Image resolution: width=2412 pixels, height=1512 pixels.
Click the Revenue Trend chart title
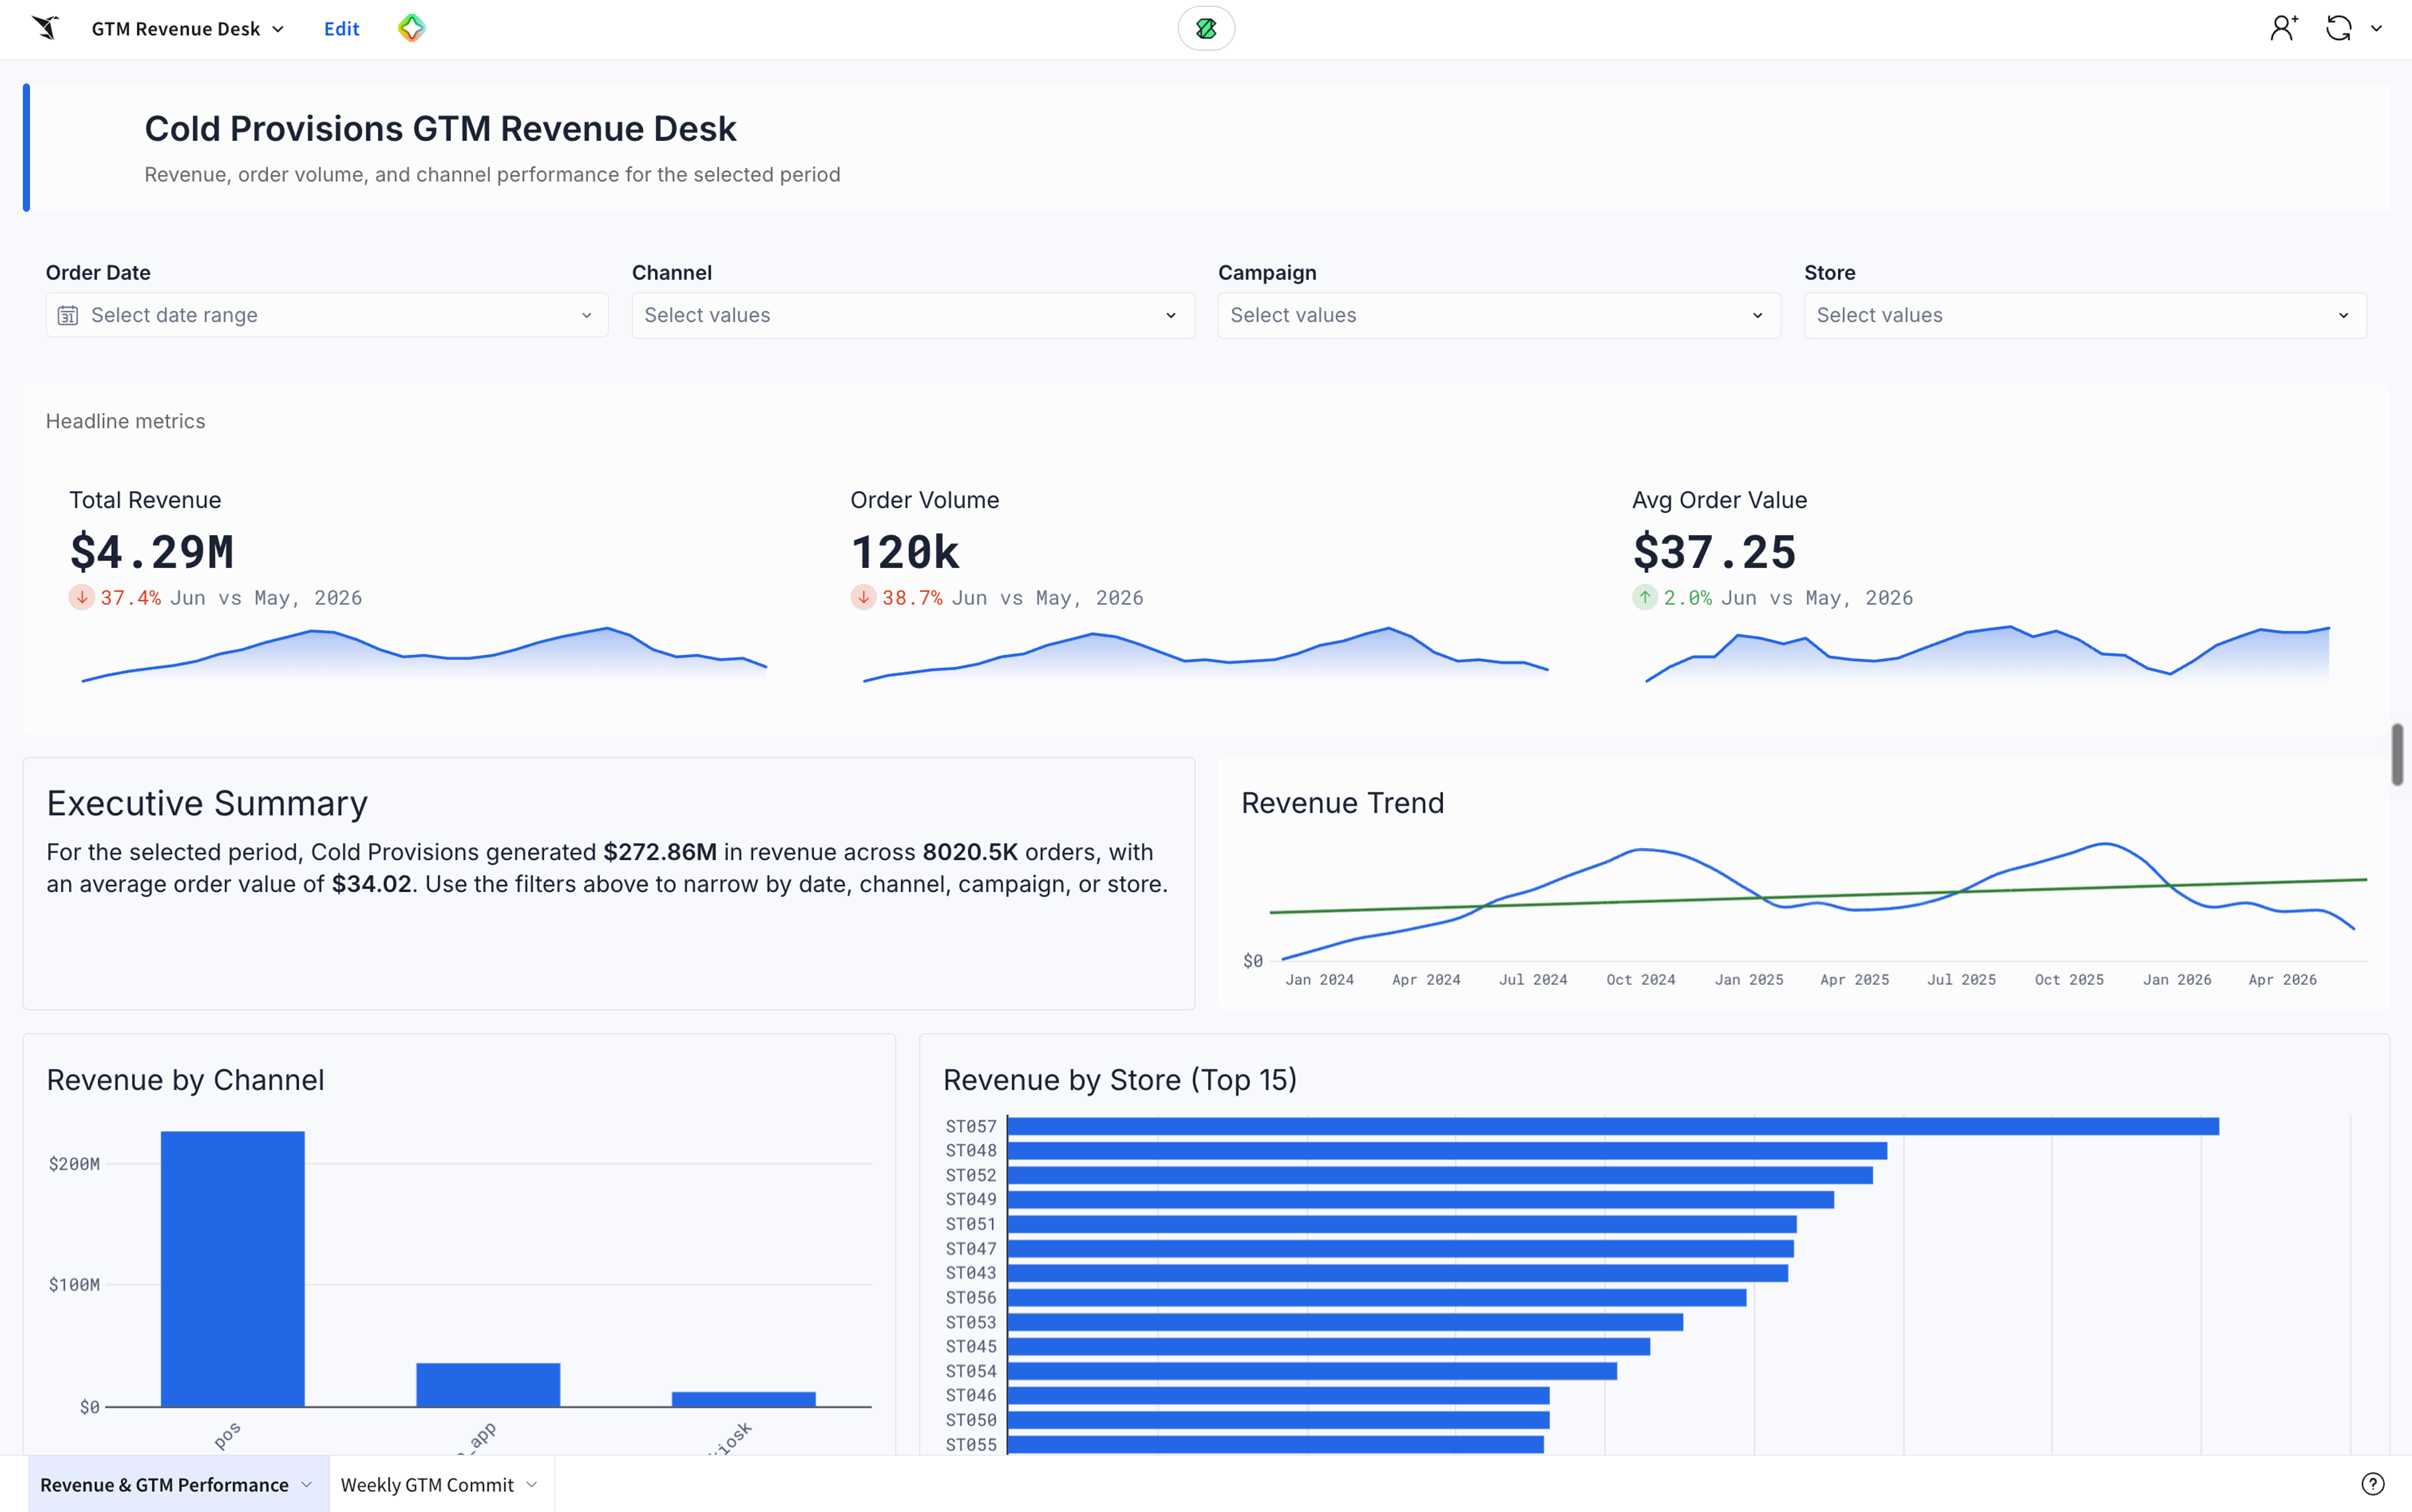pos(1342,803)
